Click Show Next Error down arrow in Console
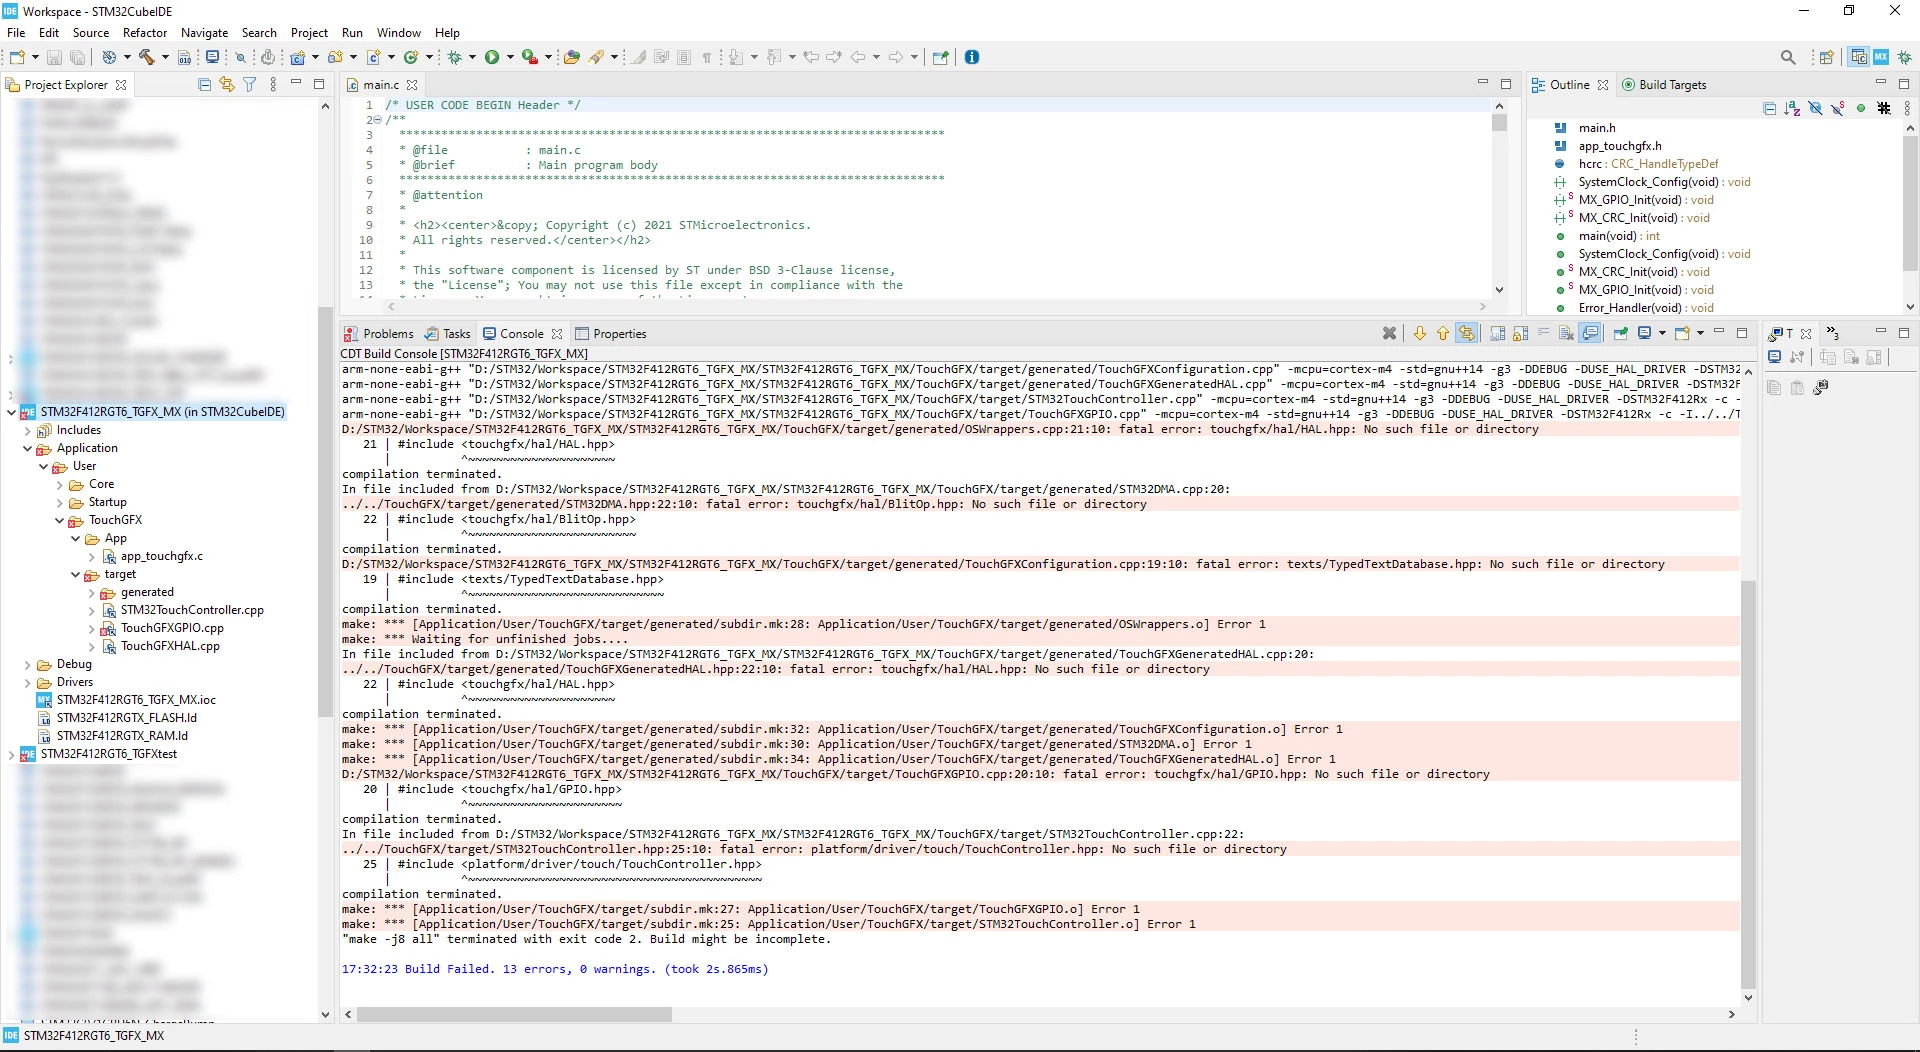This screenshot has height=1052, width=1920. pyautogui.click(x=1420, y=333)
